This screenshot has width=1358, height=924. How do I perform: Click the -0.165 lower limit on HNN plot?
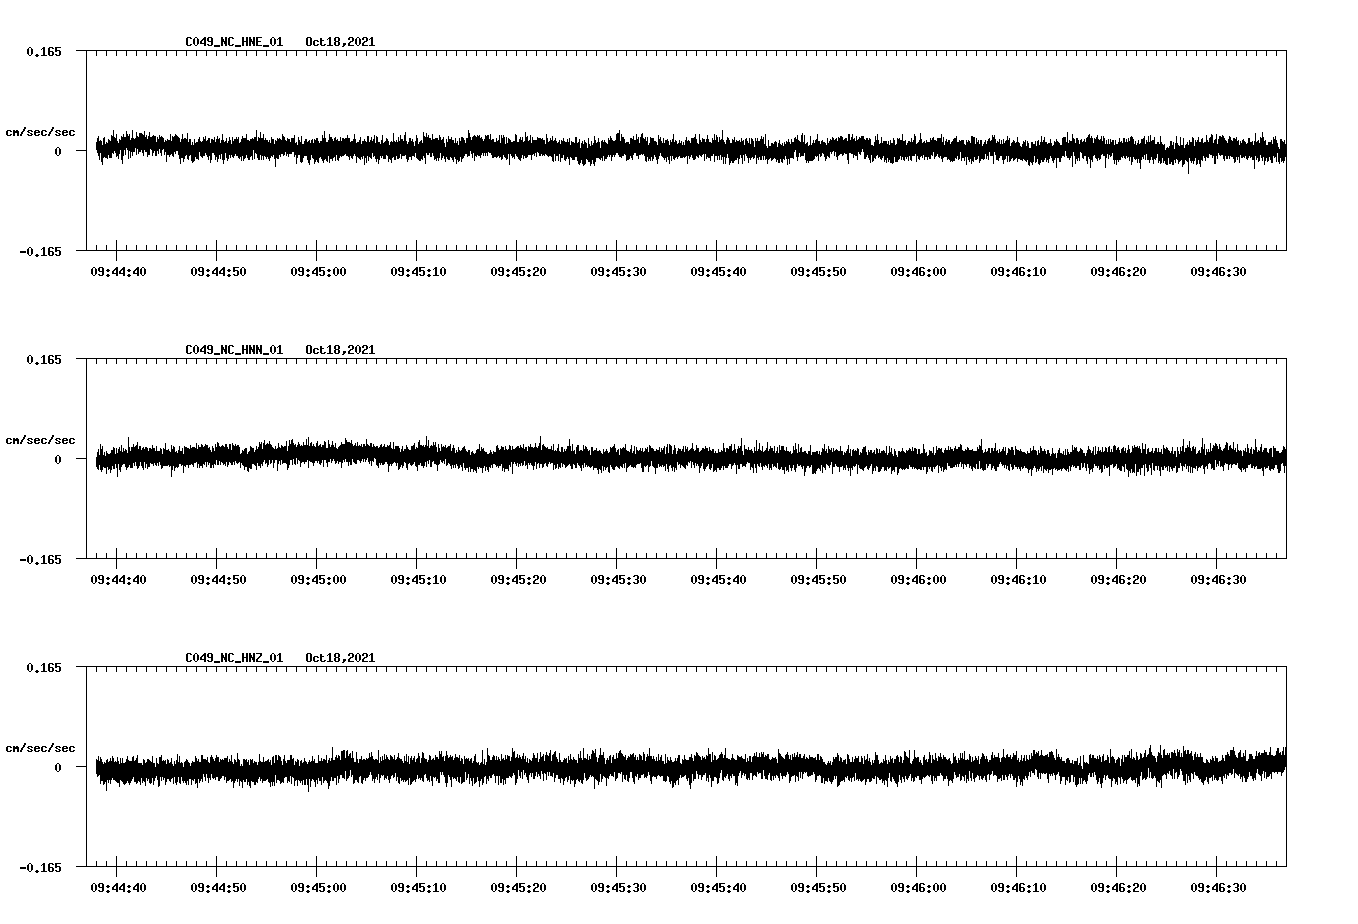(40, 559)
